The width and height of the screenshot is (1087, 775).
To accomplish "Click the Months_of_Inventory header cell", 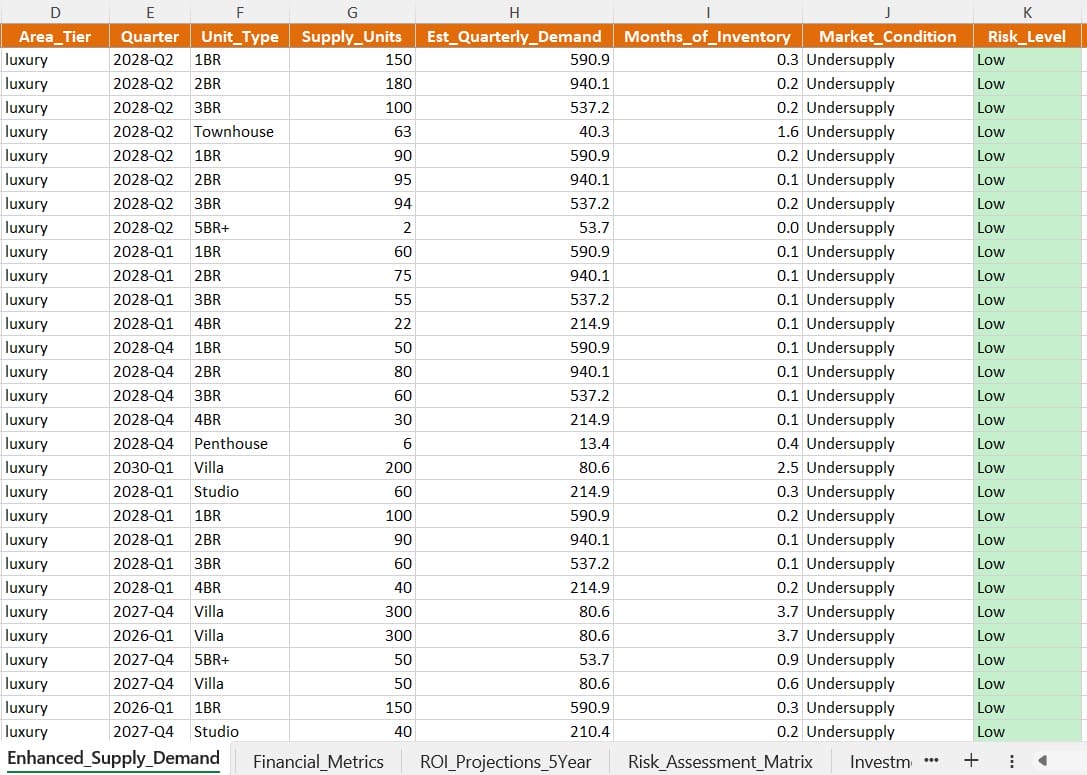I will pyautogui.click(x=707, y=36).
